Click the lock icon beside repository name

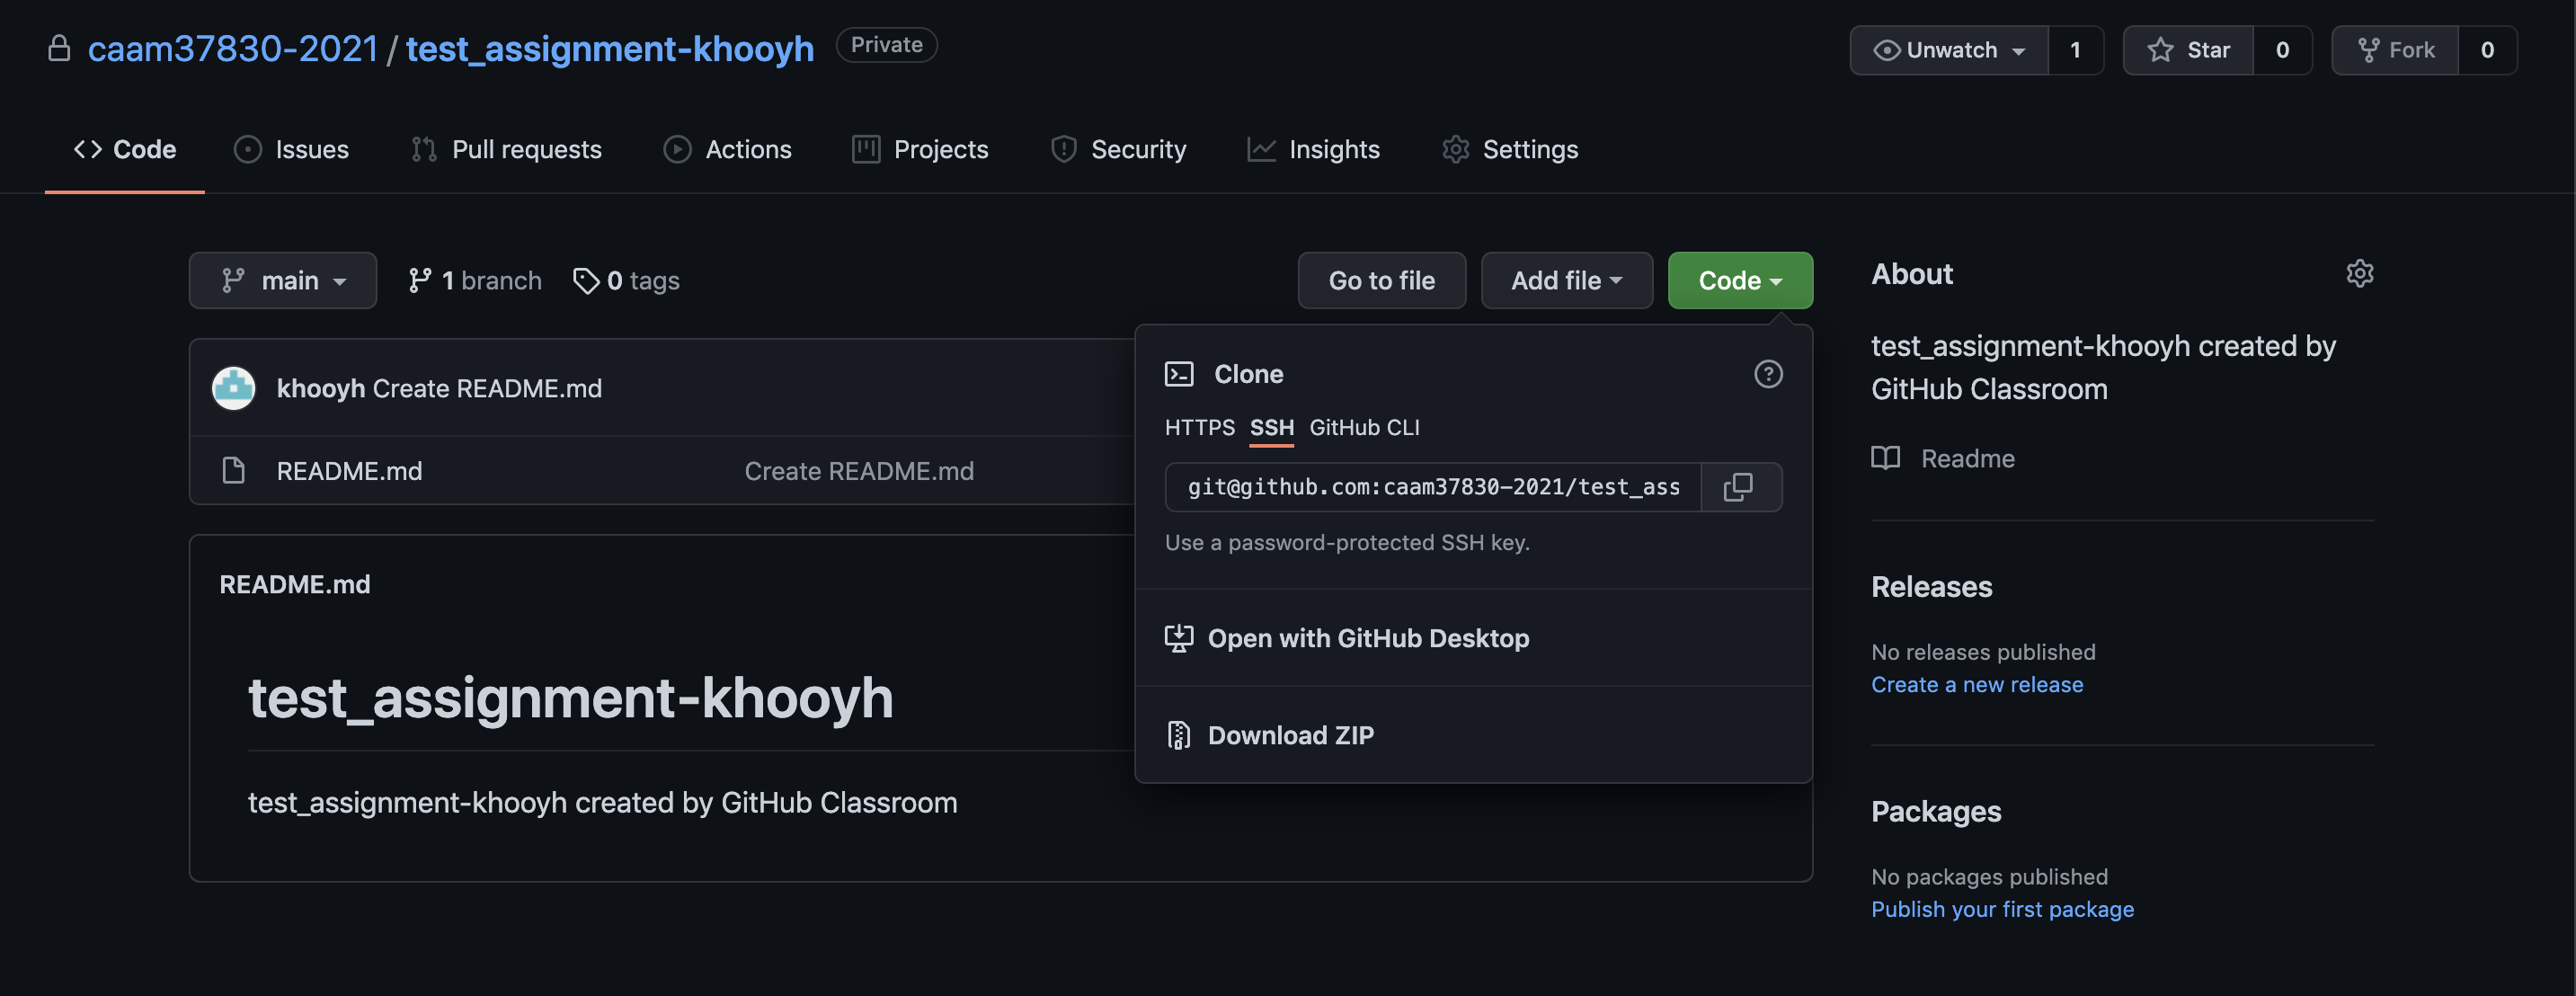tap(59, 47)
